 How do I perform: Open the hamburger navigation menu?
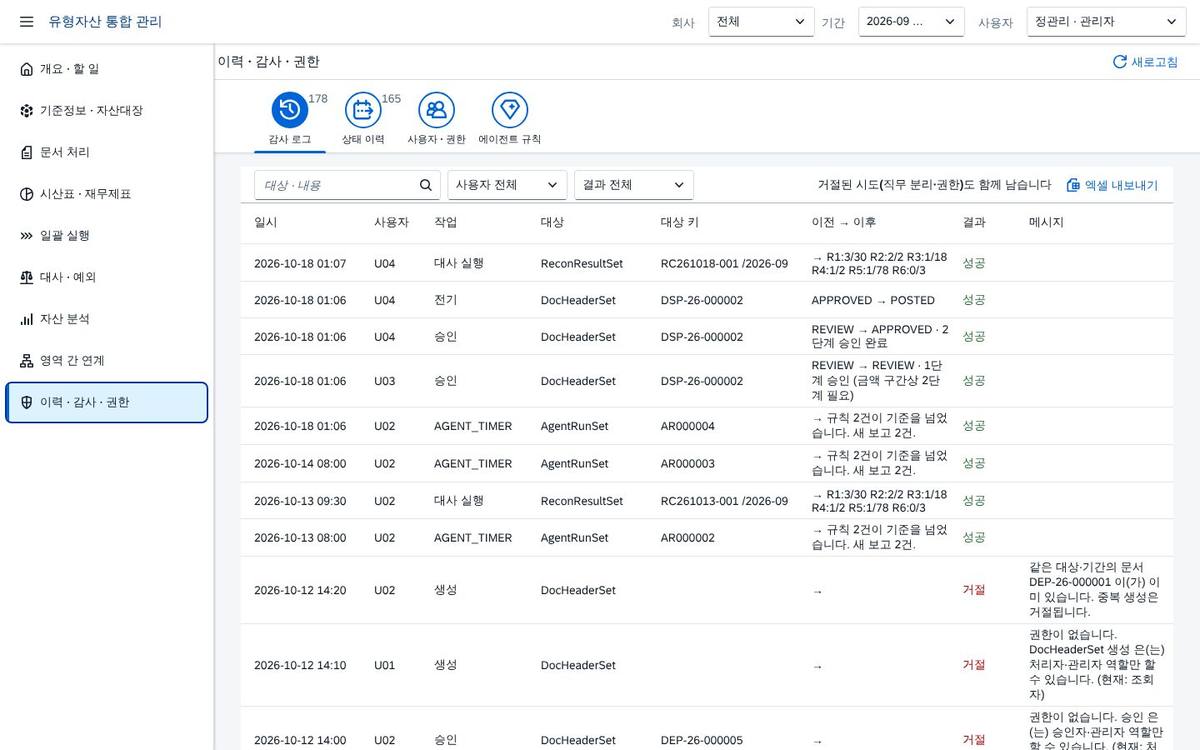27,22
